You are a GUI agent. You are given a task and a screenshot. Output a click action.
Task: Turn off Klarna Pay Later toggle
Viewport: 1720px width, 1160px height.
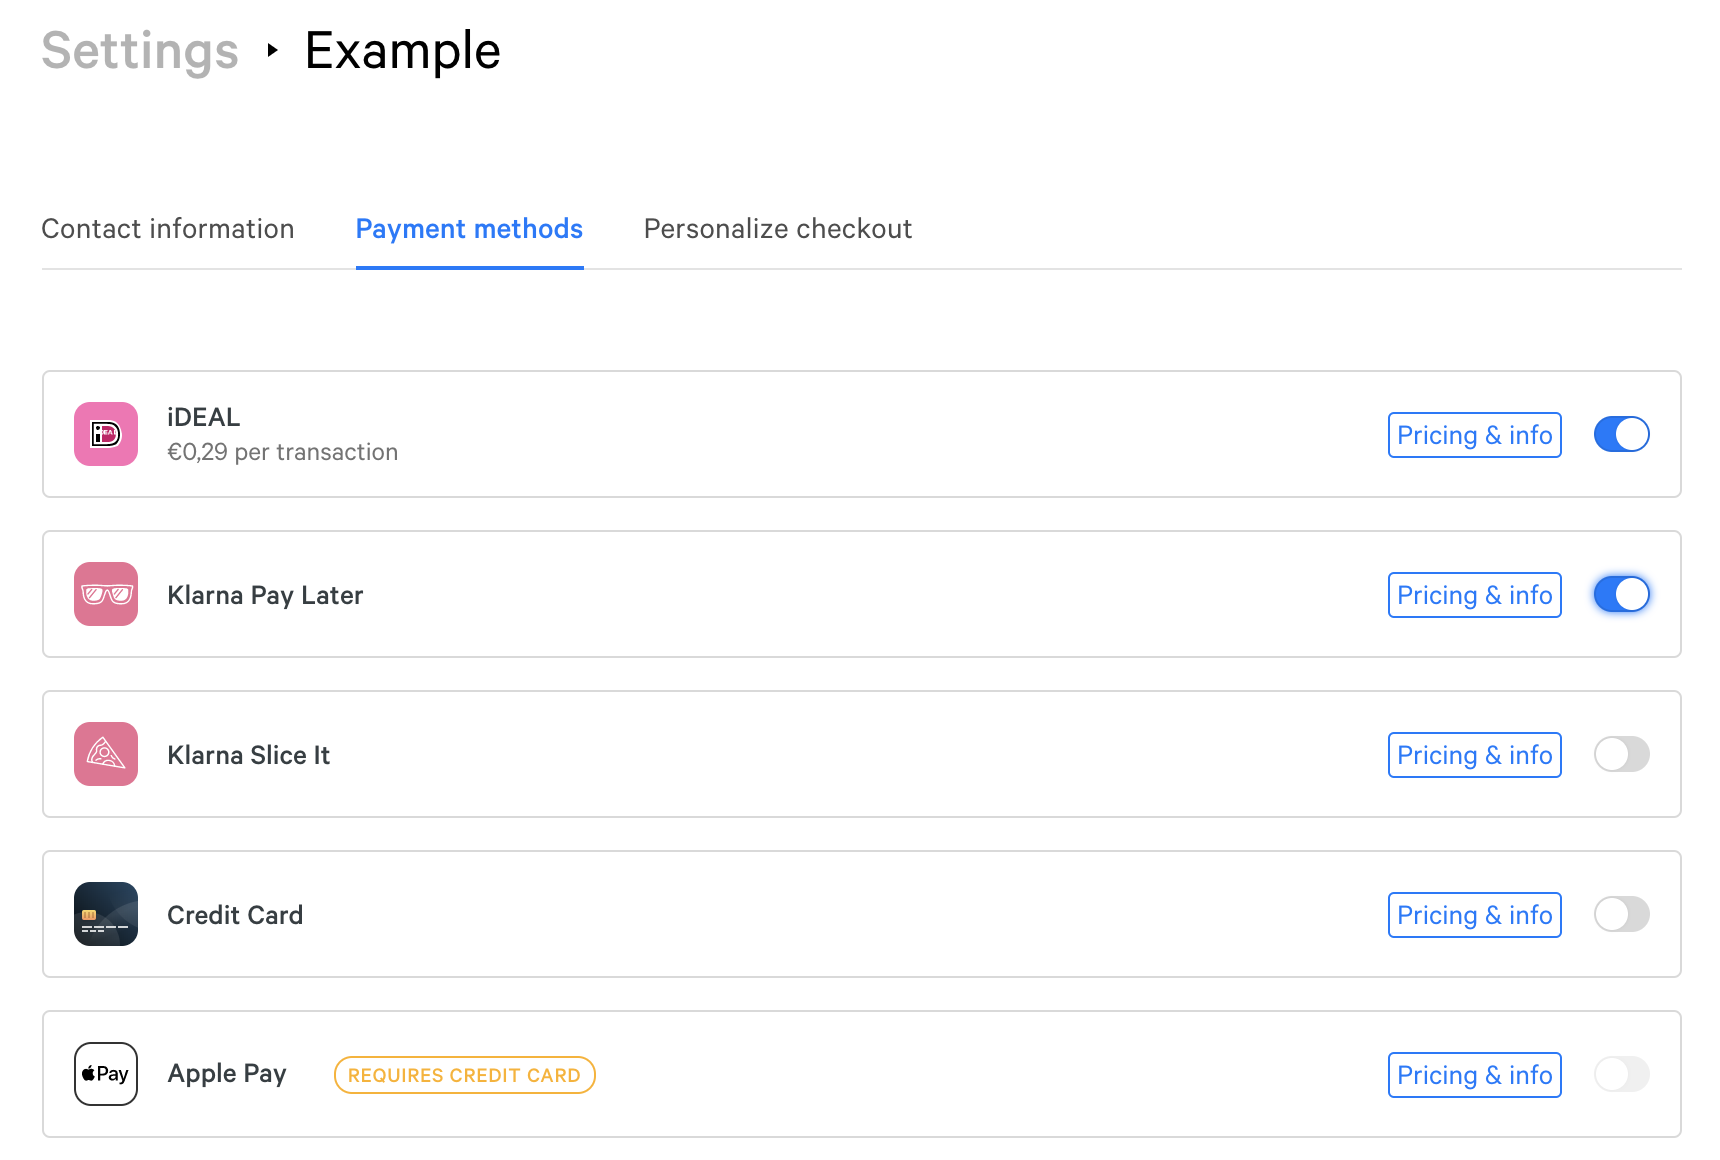[x=1622, y=594]
